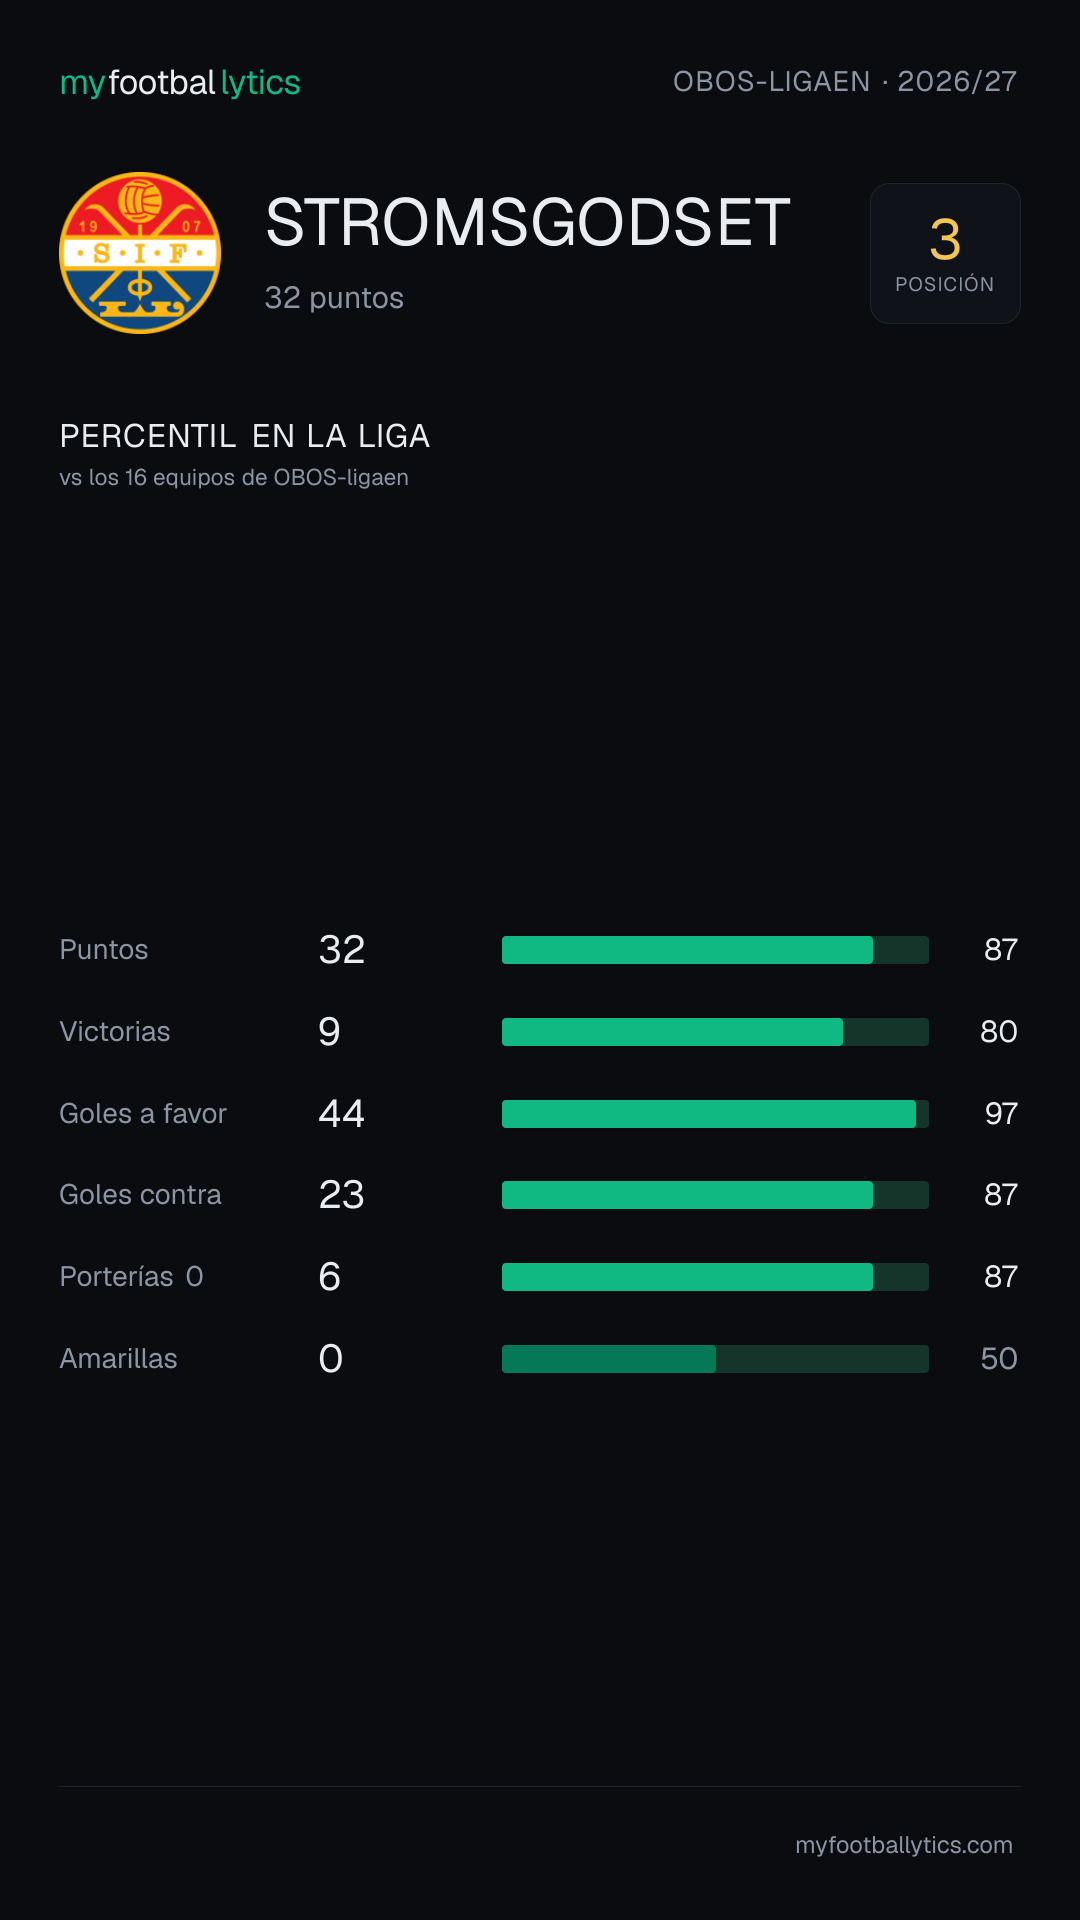Screen dimensions: 1080x1920
Task: Click the Goles a favor label
Action: (143, 1114)
